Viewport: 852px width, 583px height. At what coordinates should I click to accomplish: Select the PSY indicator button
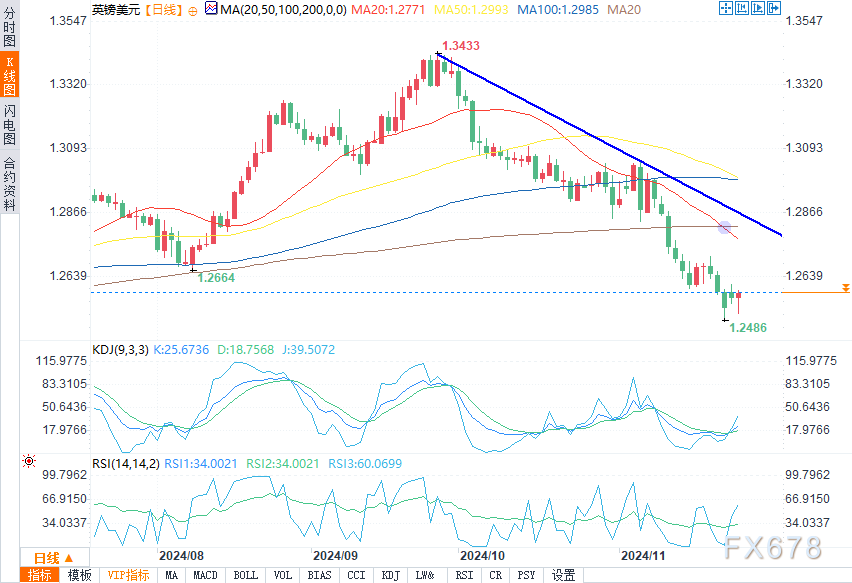526,575
